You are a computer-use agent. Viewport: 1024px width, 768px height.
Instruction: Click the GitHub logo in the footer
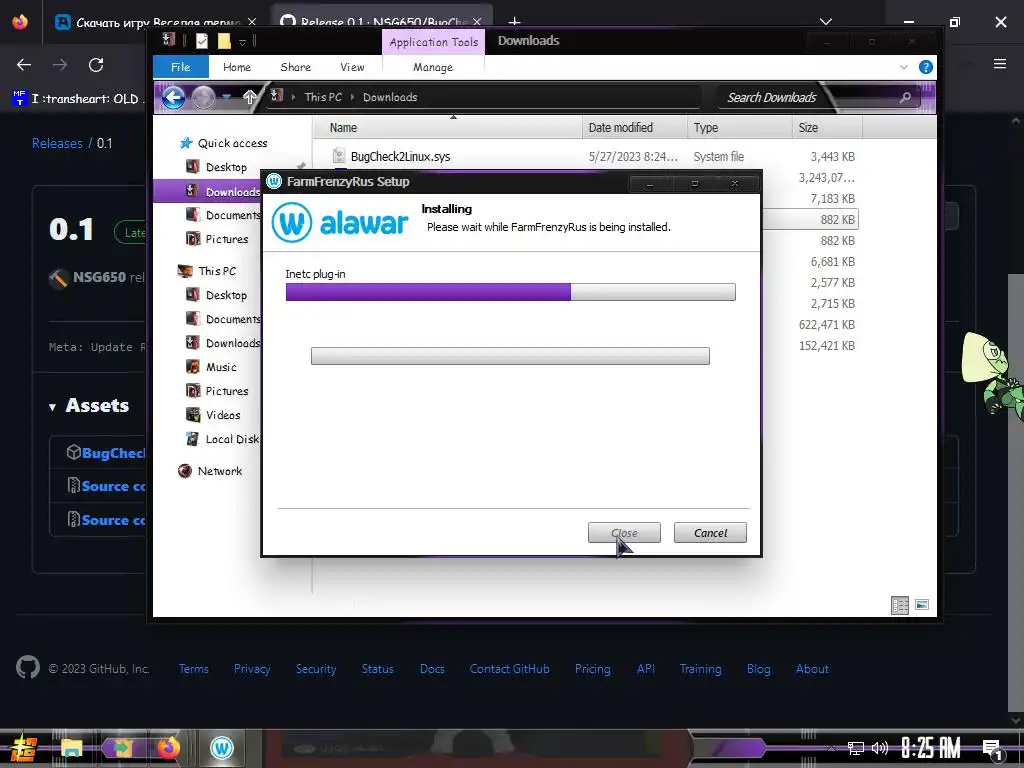[28, 667]
